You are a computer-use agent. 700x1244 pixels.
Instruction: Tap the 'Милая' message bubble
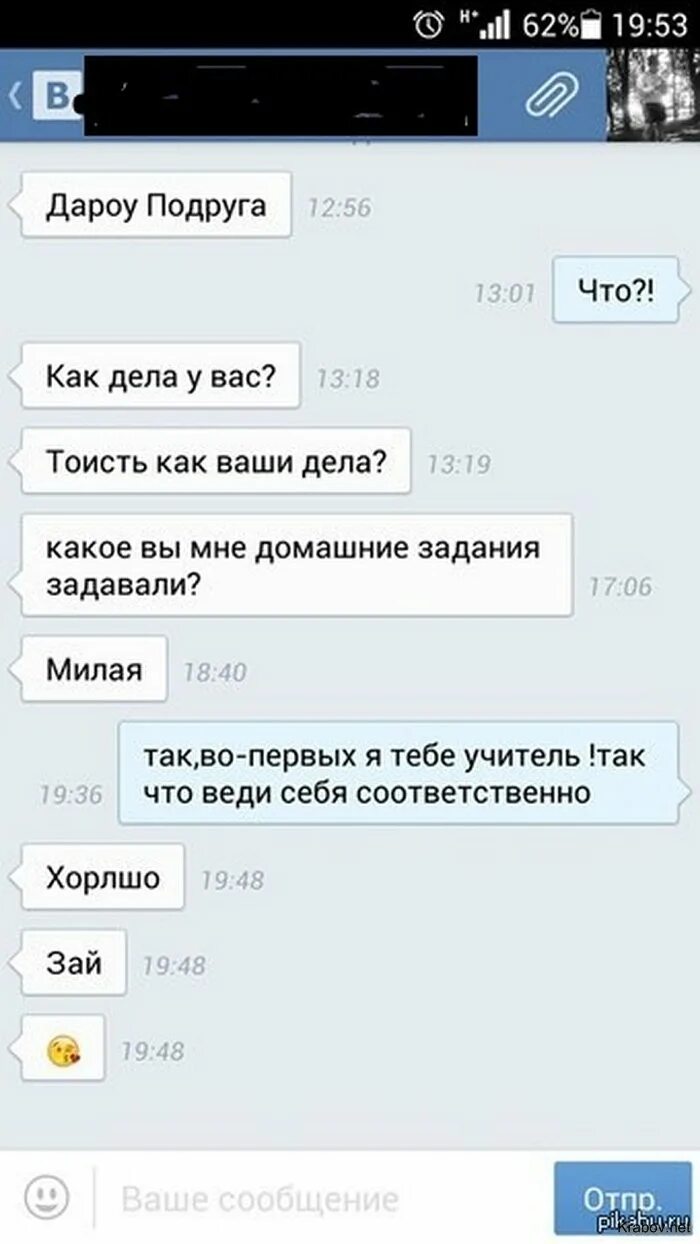pos(94,669)
